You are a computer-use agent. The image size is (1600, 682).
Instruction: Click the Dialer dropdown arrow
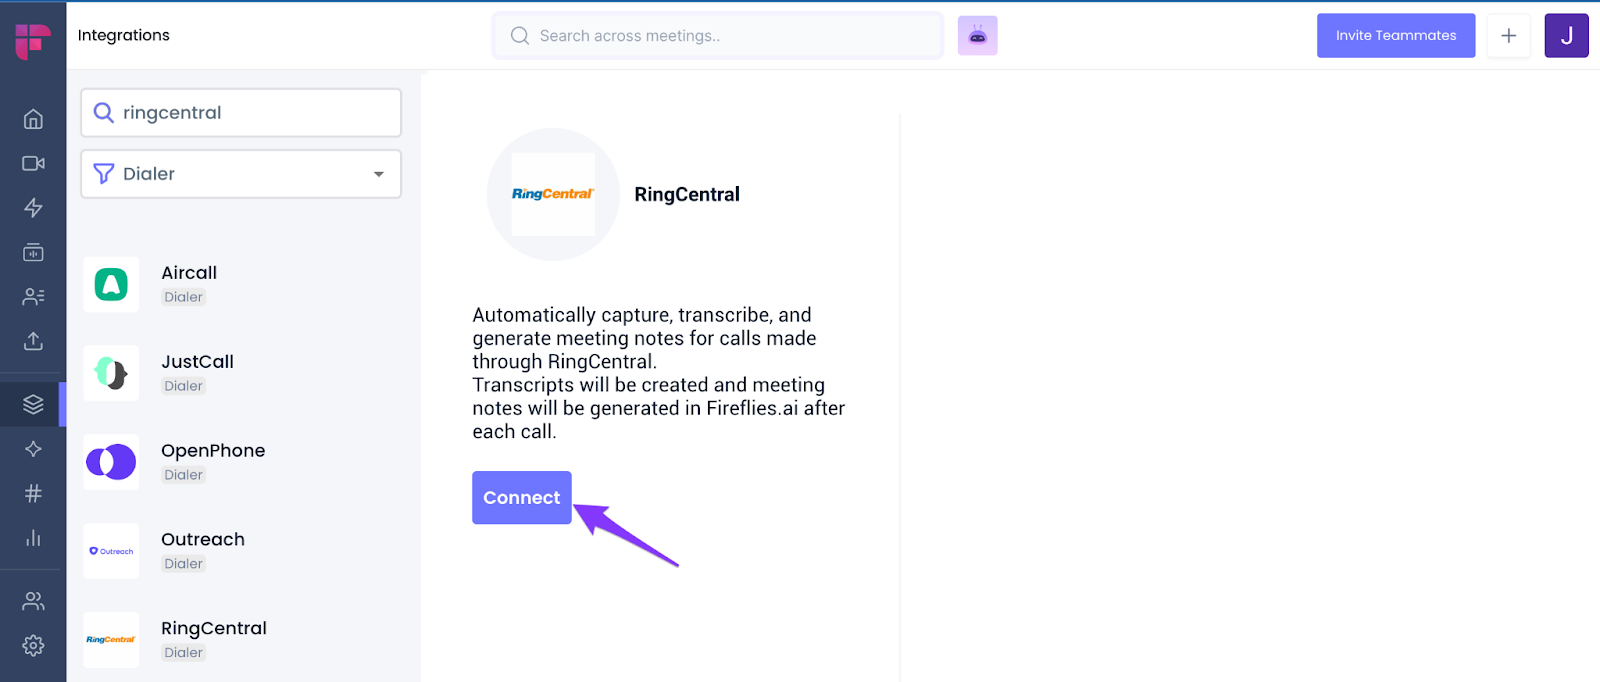coord(379,174)
